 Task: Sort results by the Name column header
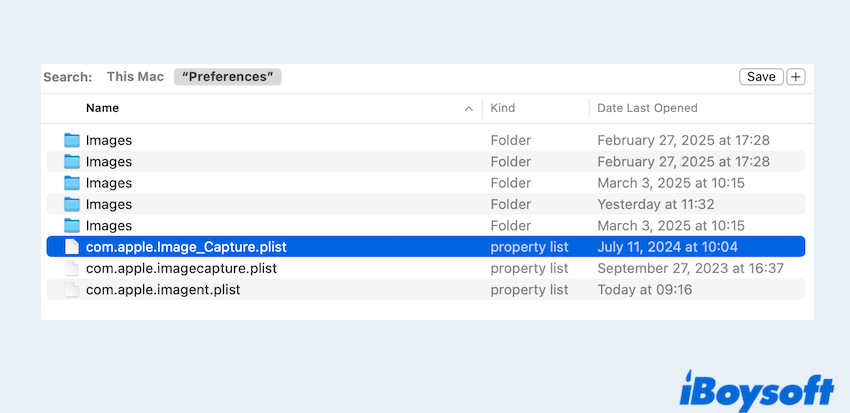pyautogui.click(x=102, y=108)
